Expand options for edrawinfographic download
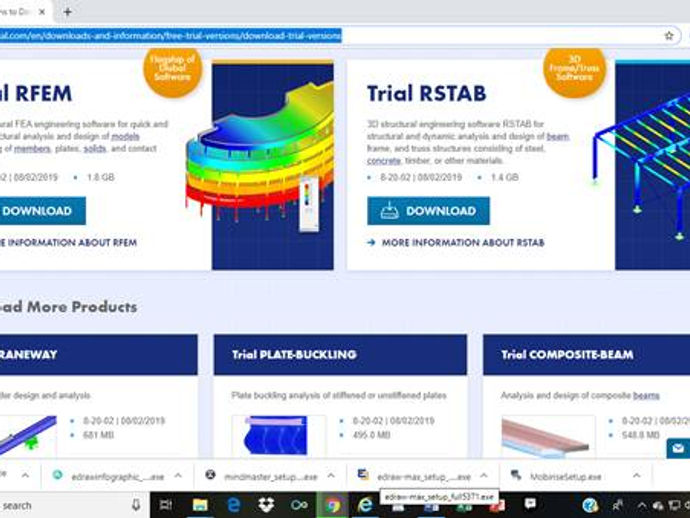The height and width of the screenshot is (518, 690). pyautogui.click(x=178, y=475)
